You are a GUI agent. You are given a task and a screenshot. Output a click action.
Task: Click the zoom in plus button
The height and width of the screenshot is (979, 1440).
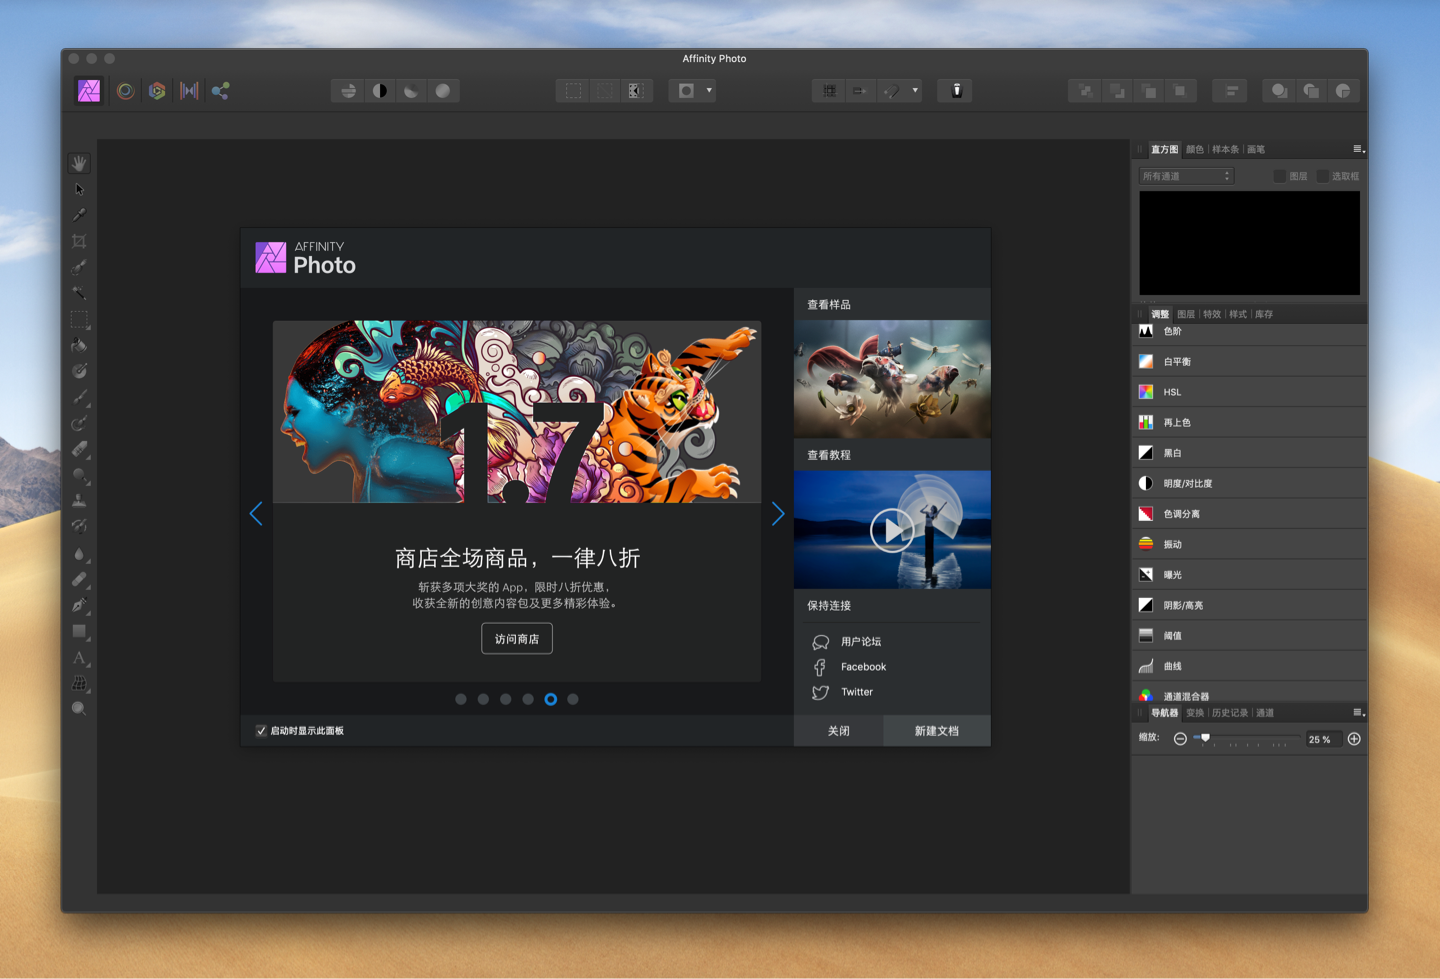1354,739
